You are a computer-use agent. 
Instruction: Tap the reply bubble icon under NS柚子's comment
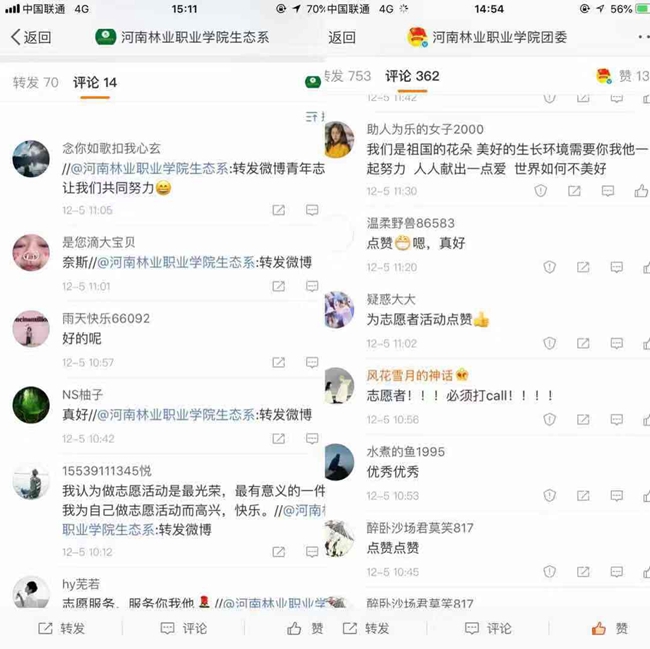(312, 438)
